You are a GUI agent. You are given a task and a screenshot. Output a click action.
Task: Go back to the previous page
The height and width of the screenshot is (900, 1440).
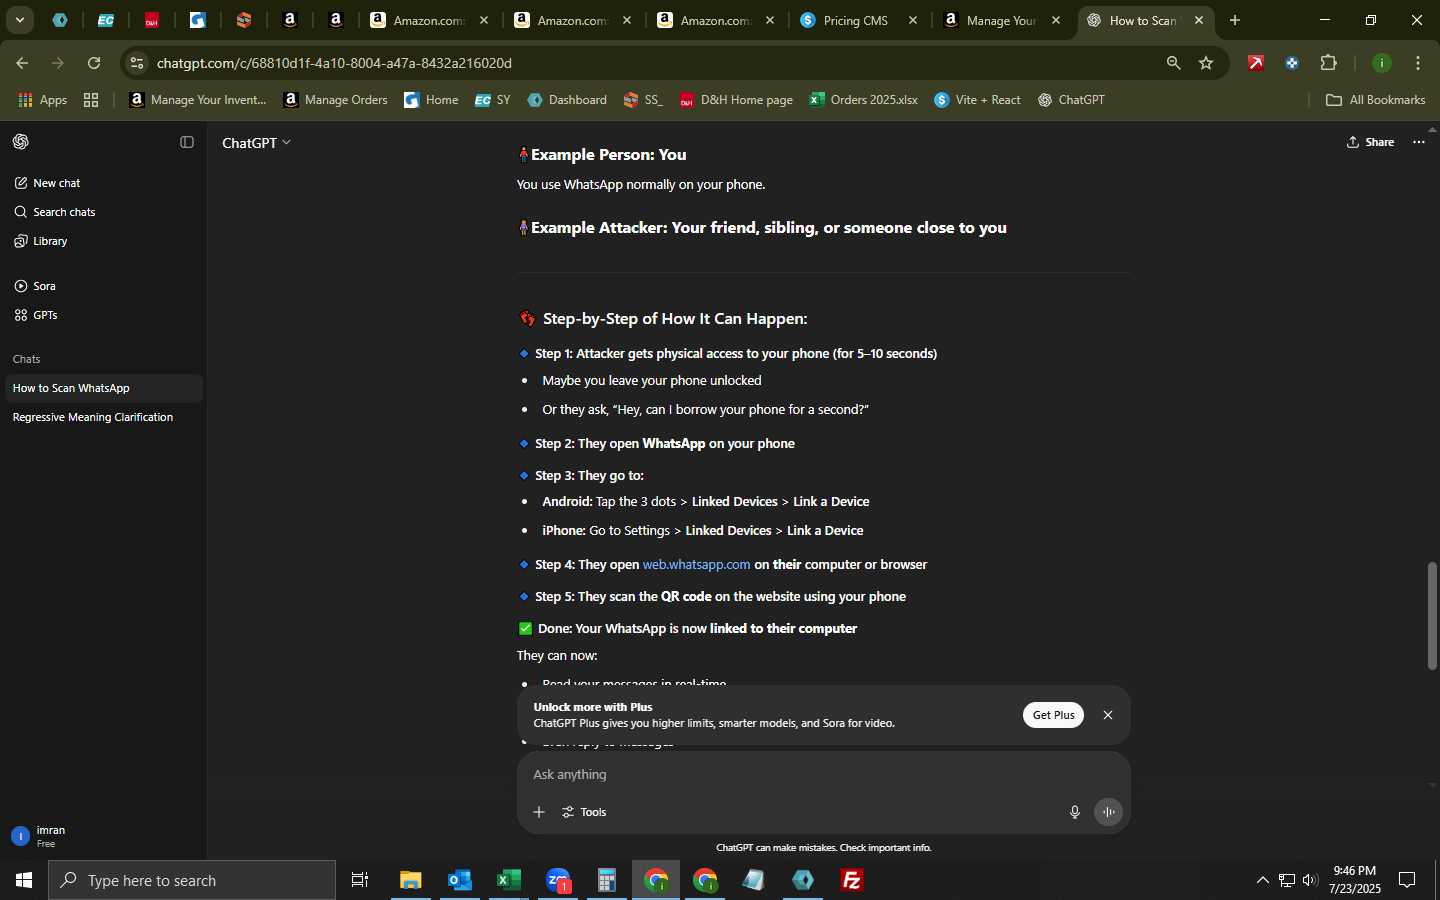(22, 63)
